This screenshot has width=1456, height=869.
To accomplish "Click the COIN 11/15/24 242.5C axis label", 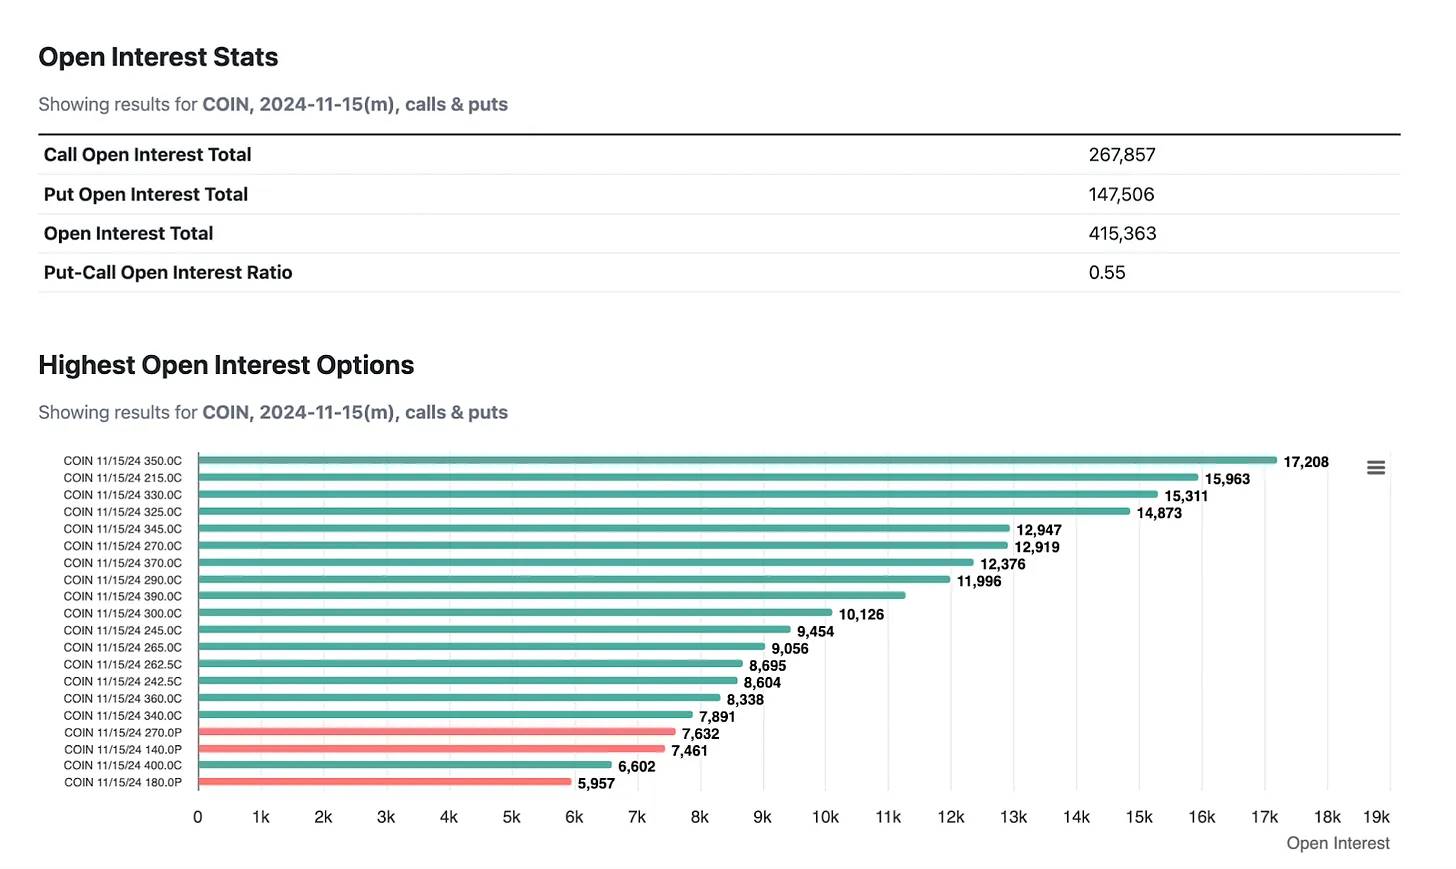I will (123, 681).
